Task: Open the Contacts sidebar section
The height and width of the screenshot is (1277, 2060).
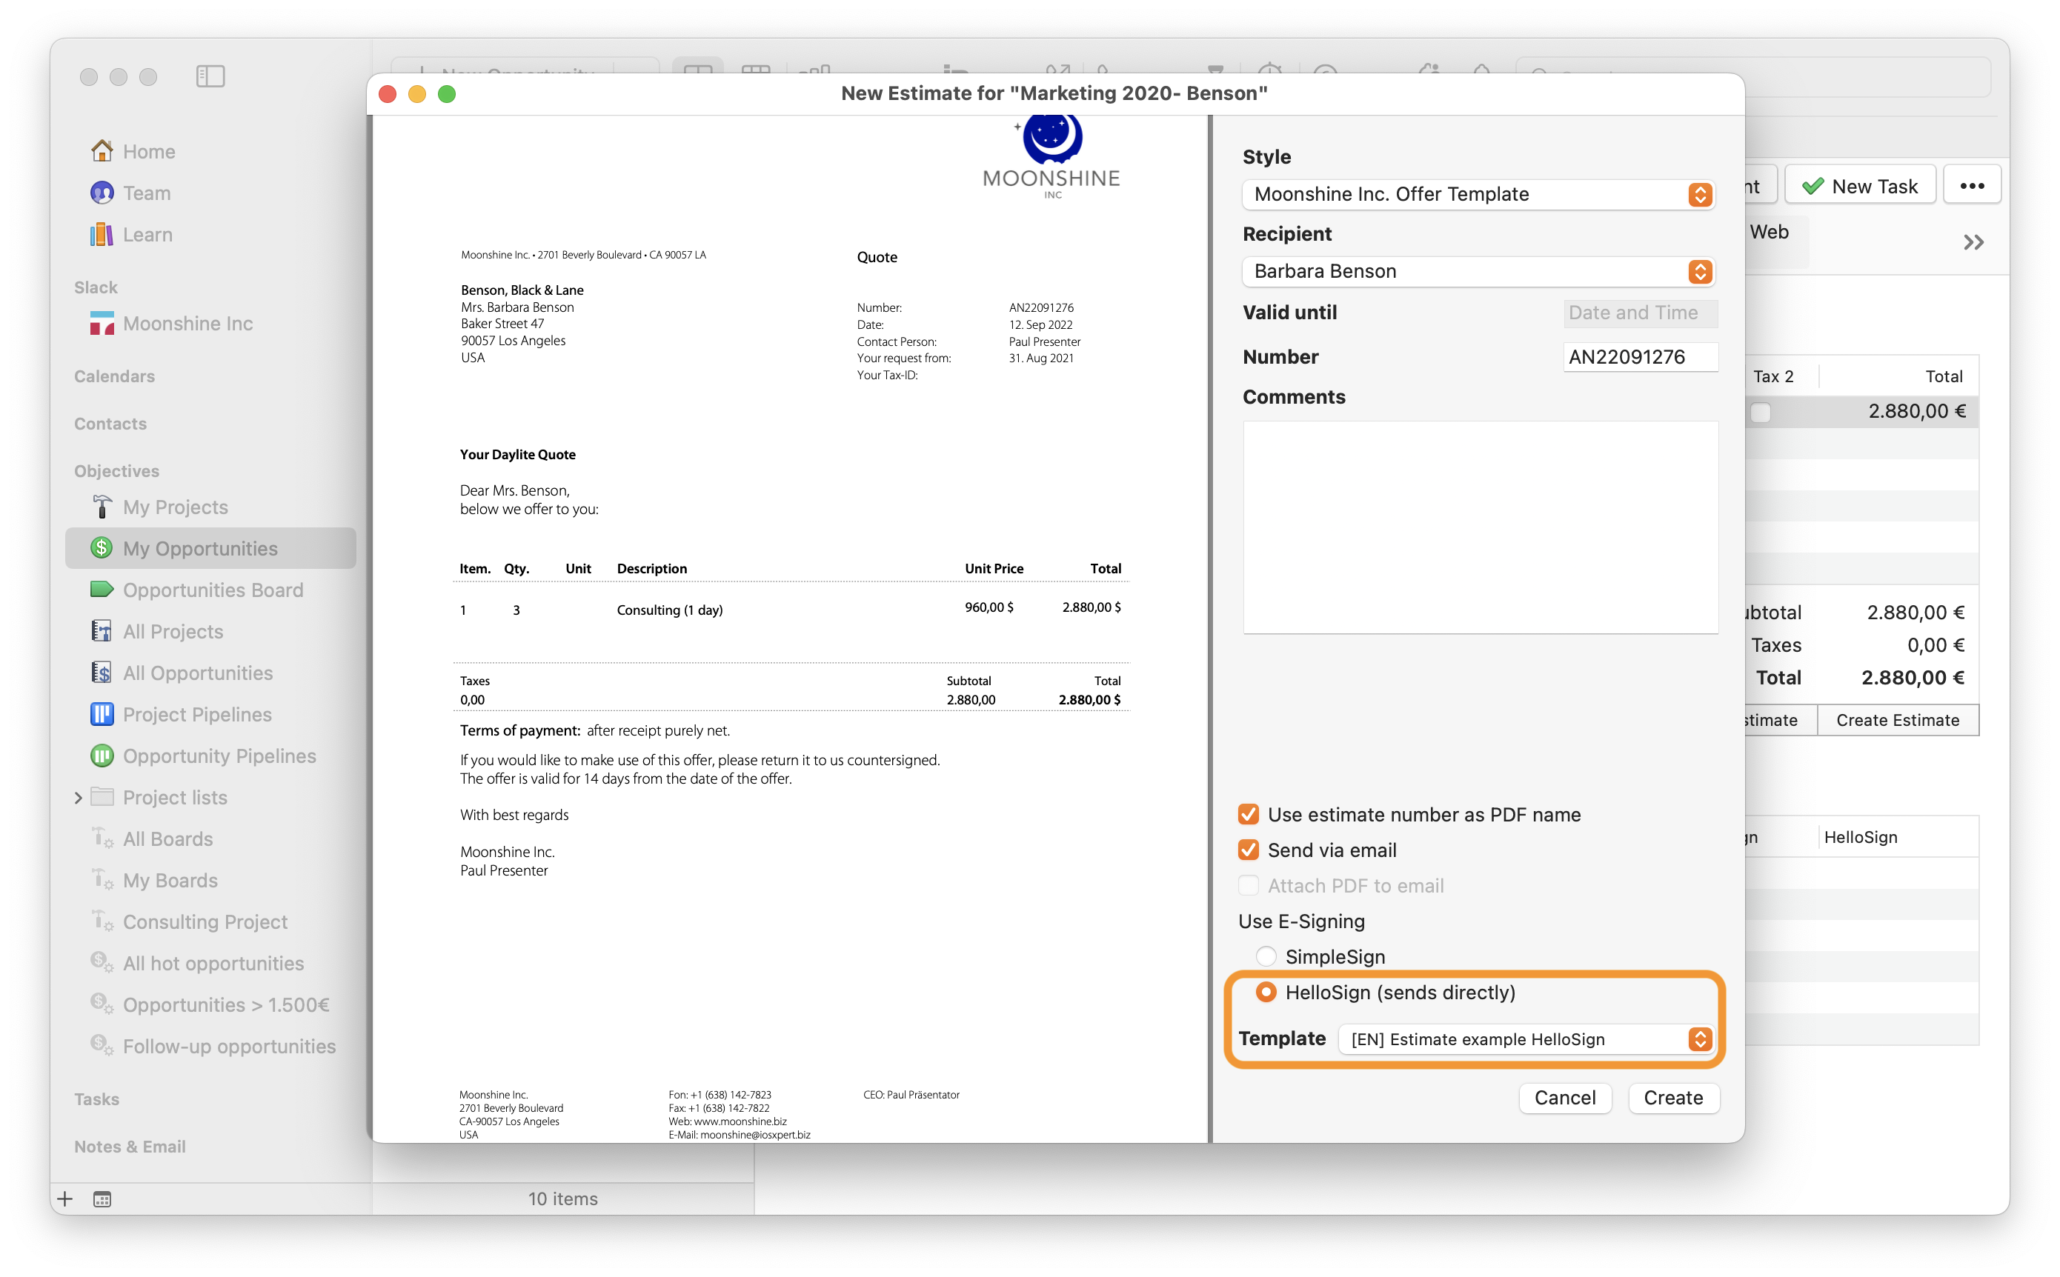Action: (x=110, y=424)
